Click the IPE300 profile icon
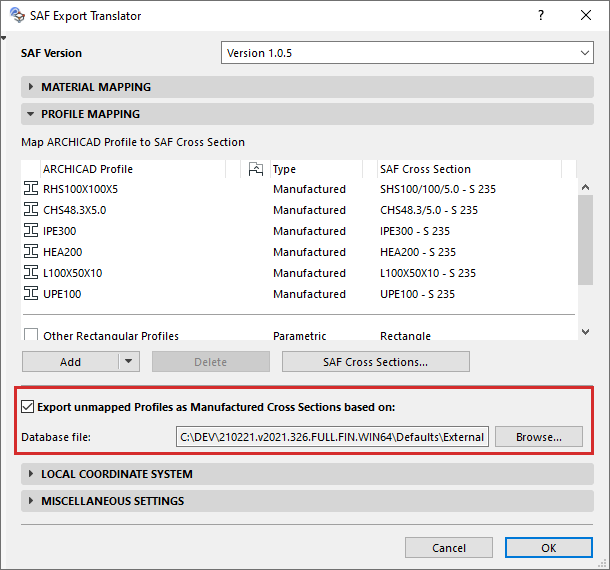This screenshot has height=570, width=610. point(31,230)
